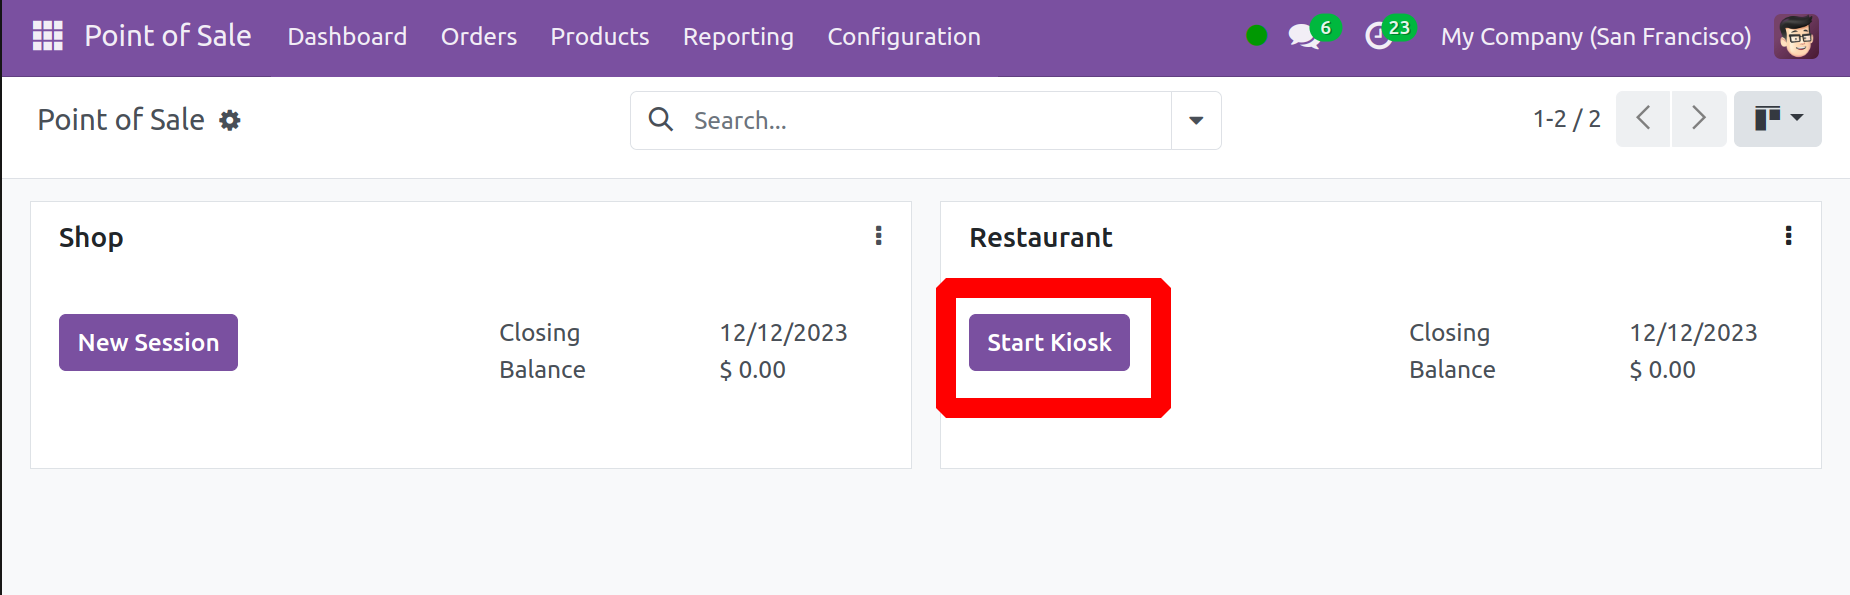Screen dimensions: 1850x595
Task: Go to the previous page arrow
Action: tap(1643, 119)
